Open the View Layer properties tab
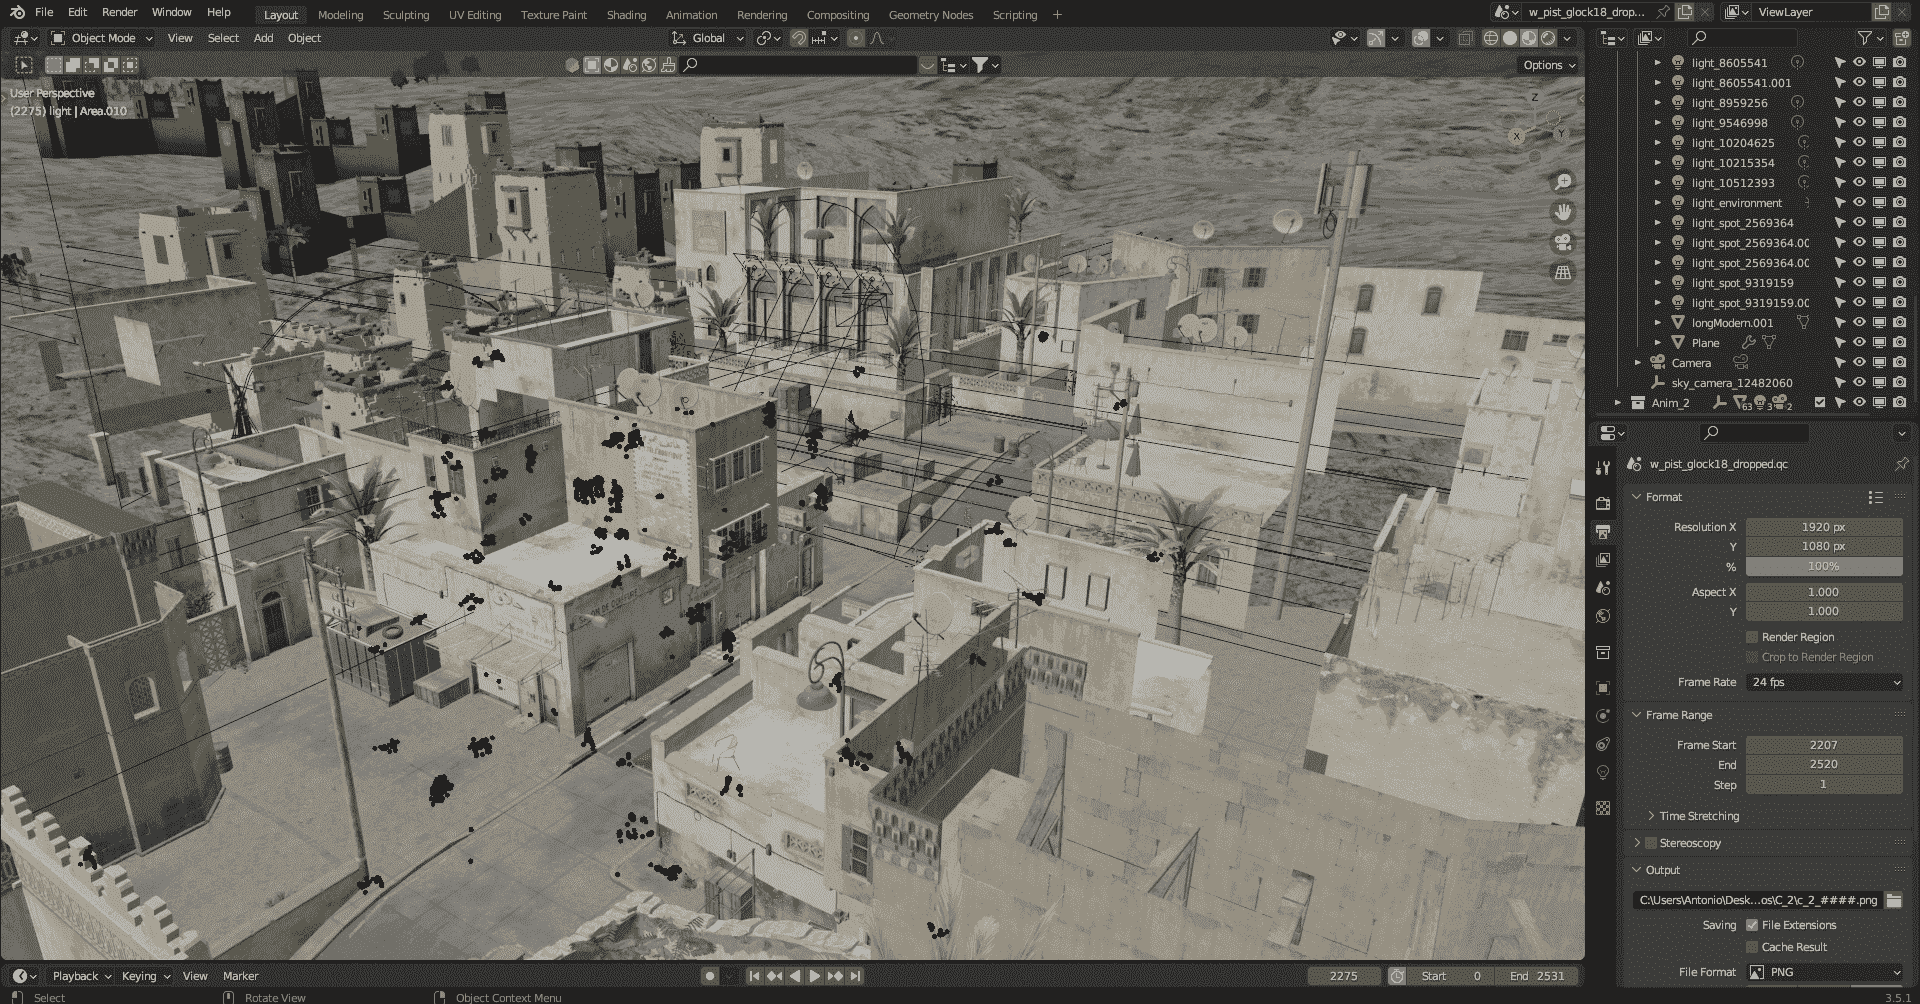 (1603, 559)
